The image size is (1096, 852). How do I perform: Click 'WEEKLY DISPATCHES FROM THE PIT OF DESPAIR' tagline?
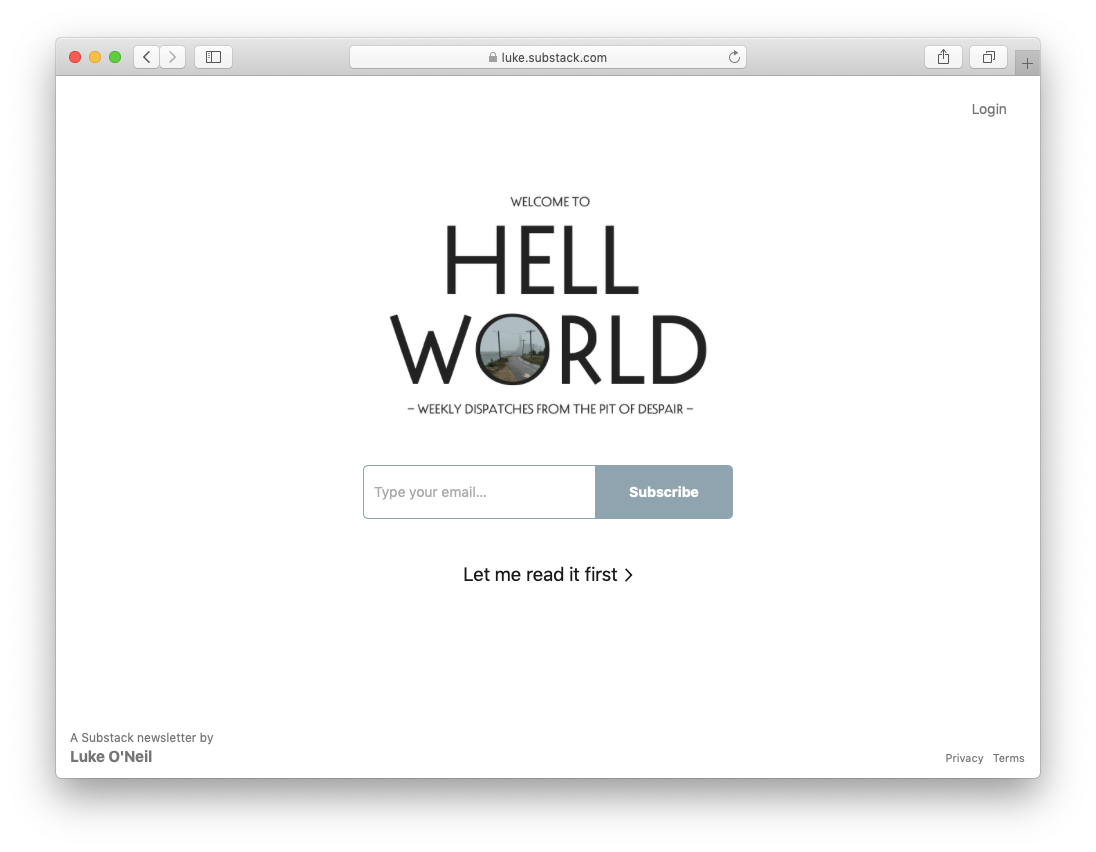tap(550, 410)
